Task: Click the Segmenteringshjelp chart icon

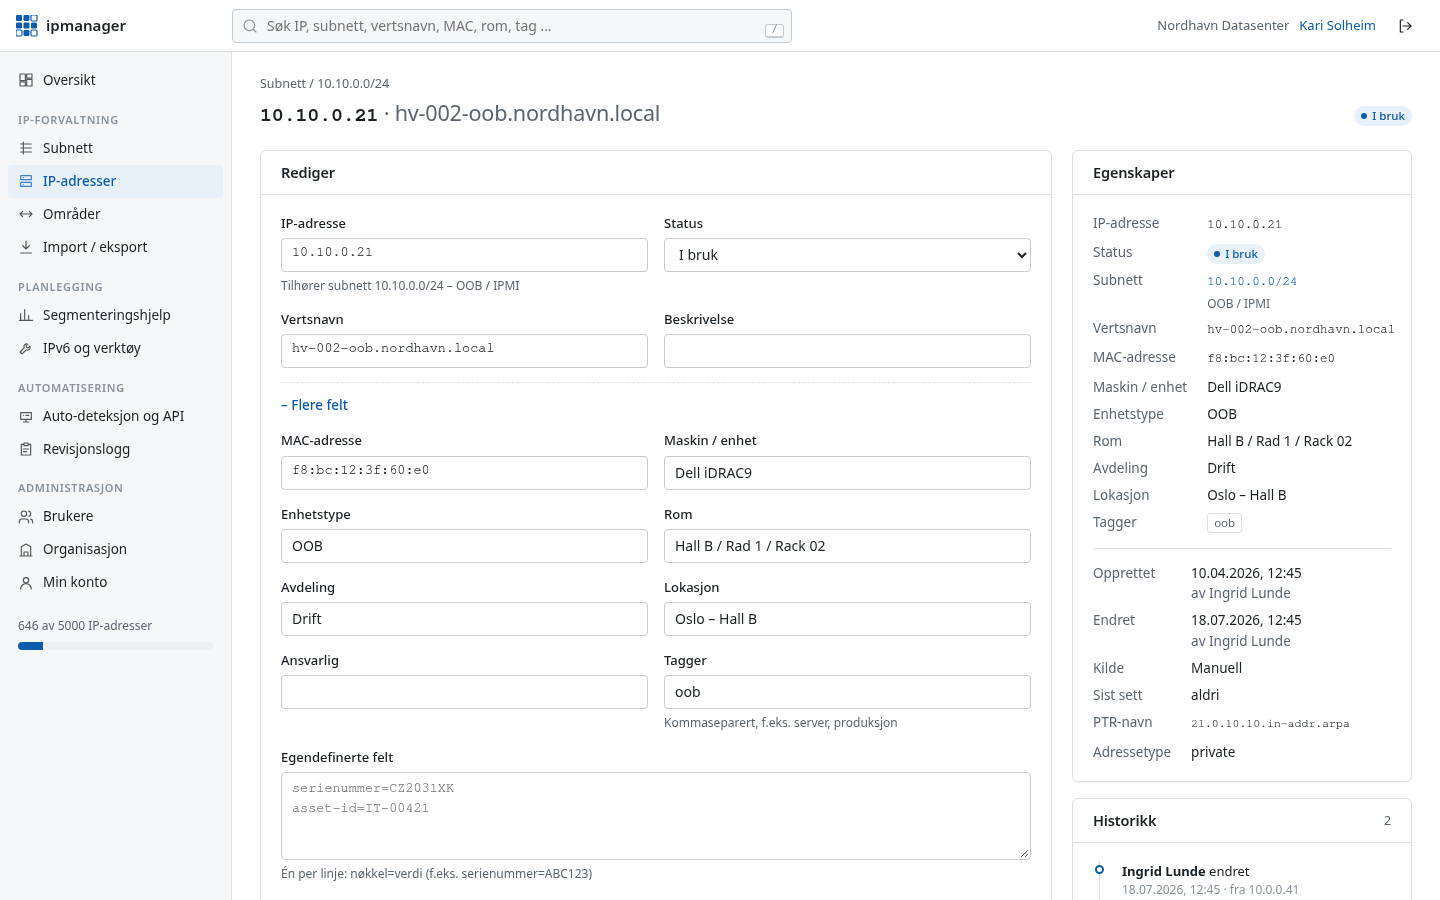Action: tap(26, 315)
